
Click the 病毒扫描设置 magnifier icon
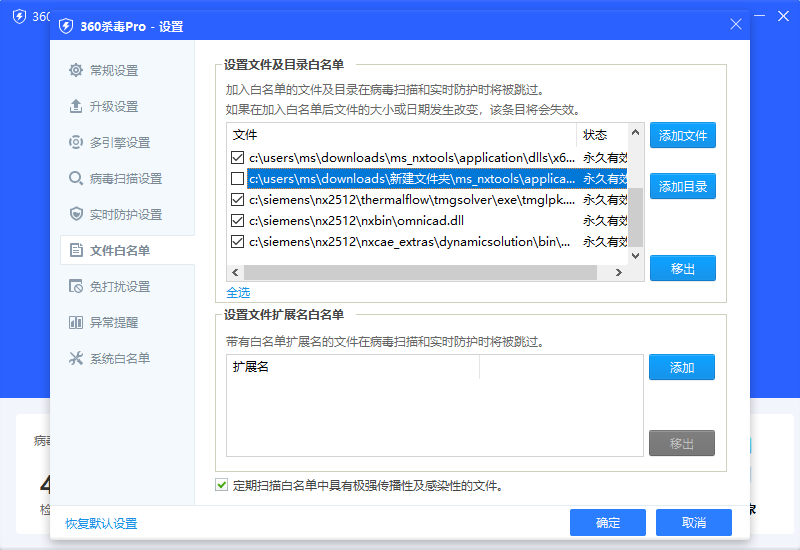tap(76, 178)
